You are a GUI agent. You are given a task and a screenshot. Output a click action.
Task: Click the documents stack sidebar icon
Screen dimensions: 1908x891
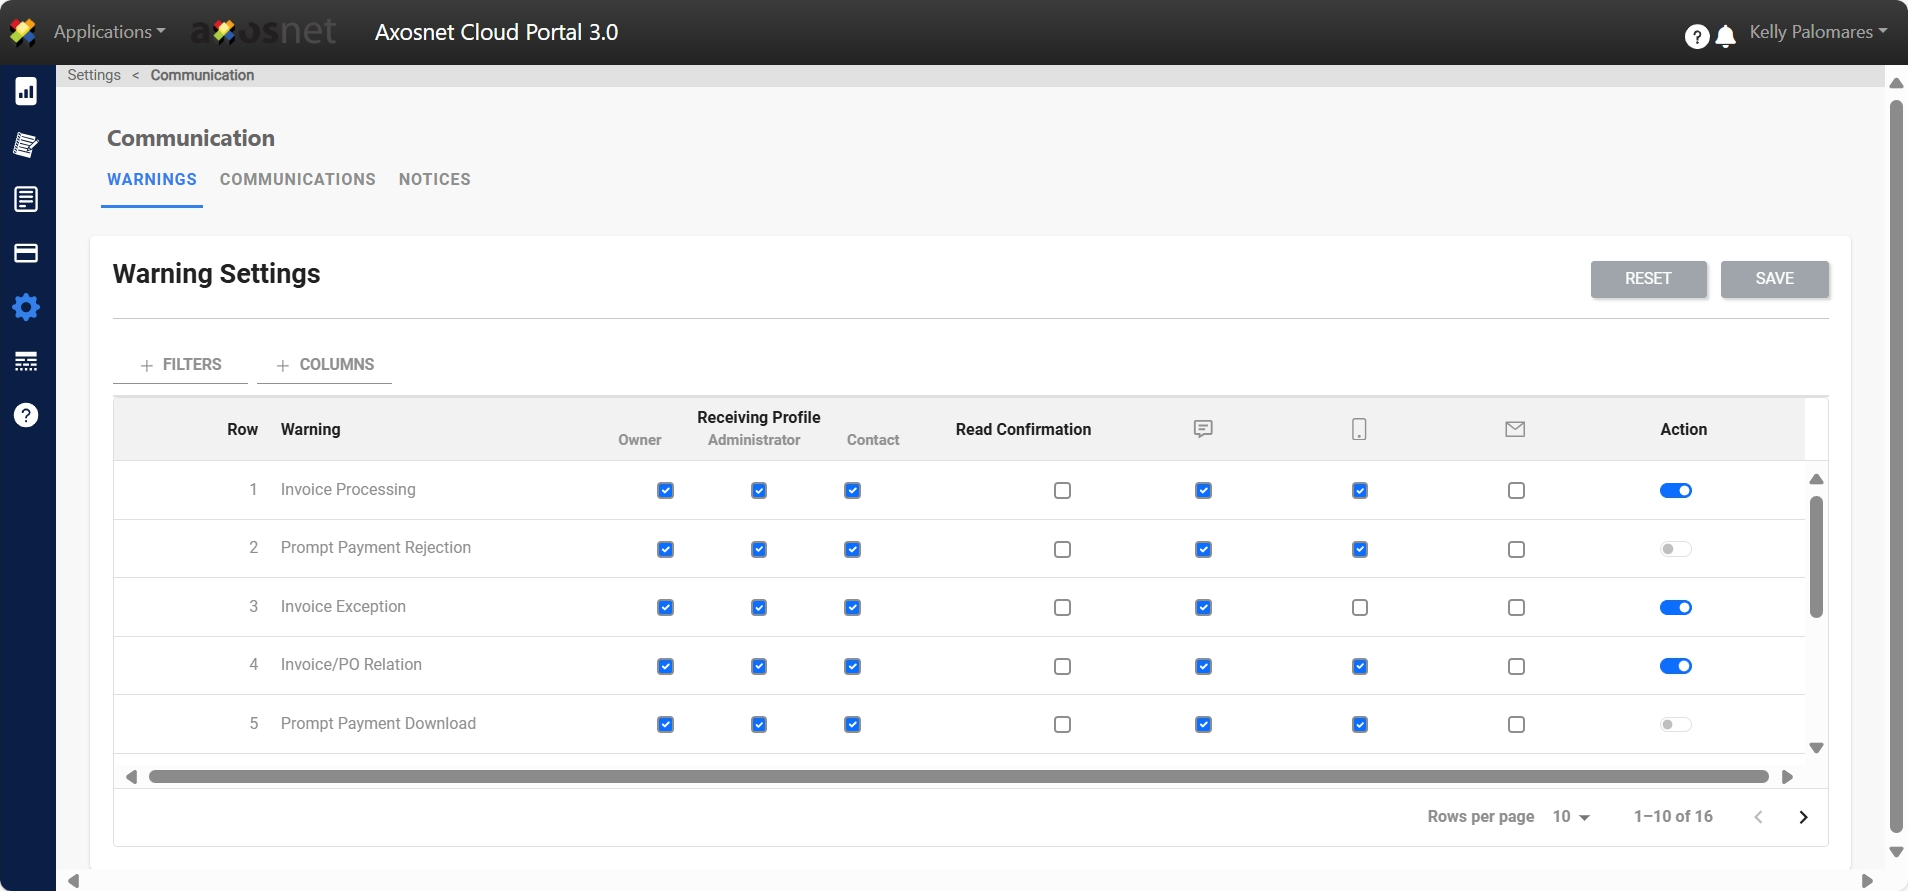pyautogui.click(x=26, y=145)
